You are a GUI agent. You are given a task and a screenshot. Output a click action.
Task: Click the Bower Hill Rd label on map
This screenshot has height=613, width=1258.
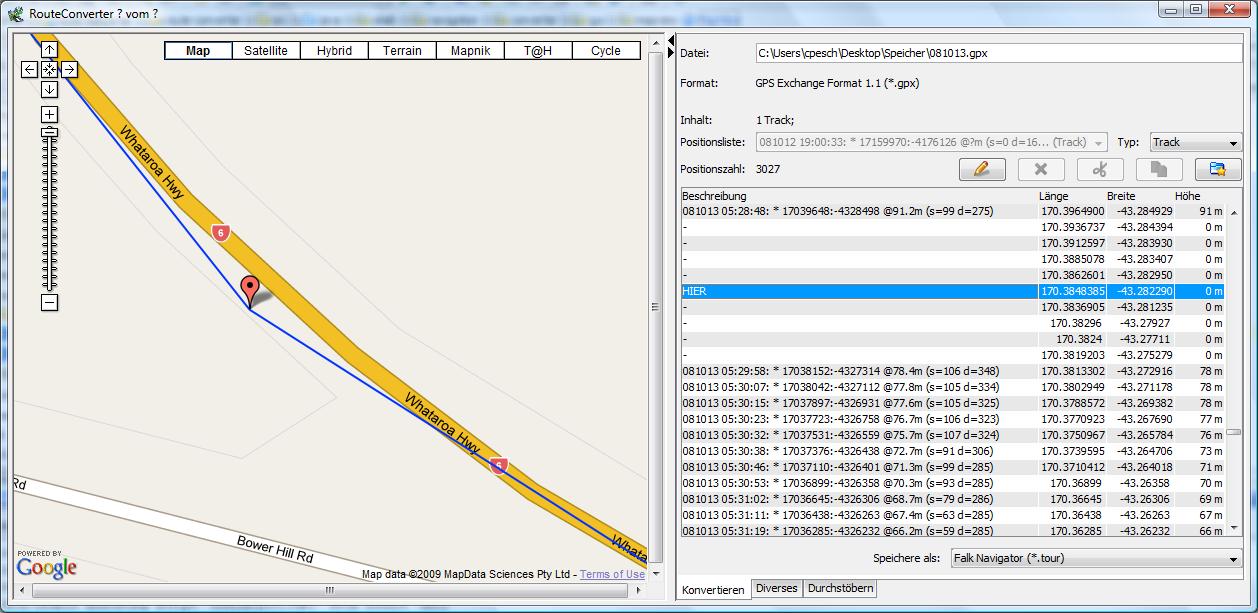275,548
